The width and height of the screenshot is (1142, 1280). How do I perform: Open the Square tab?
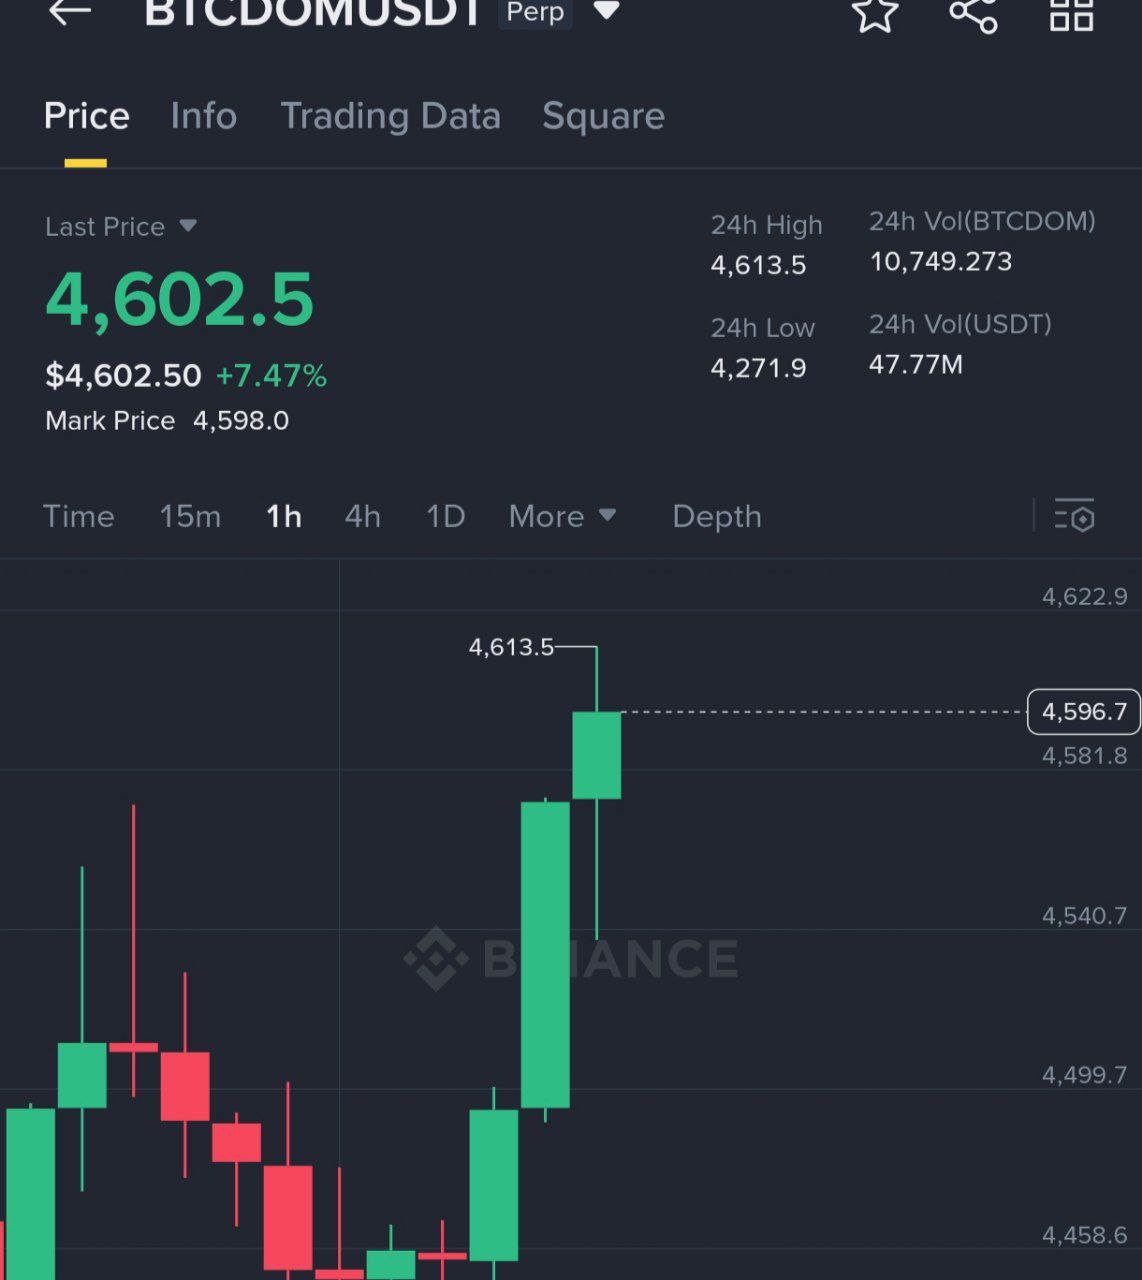coord(603,116)
